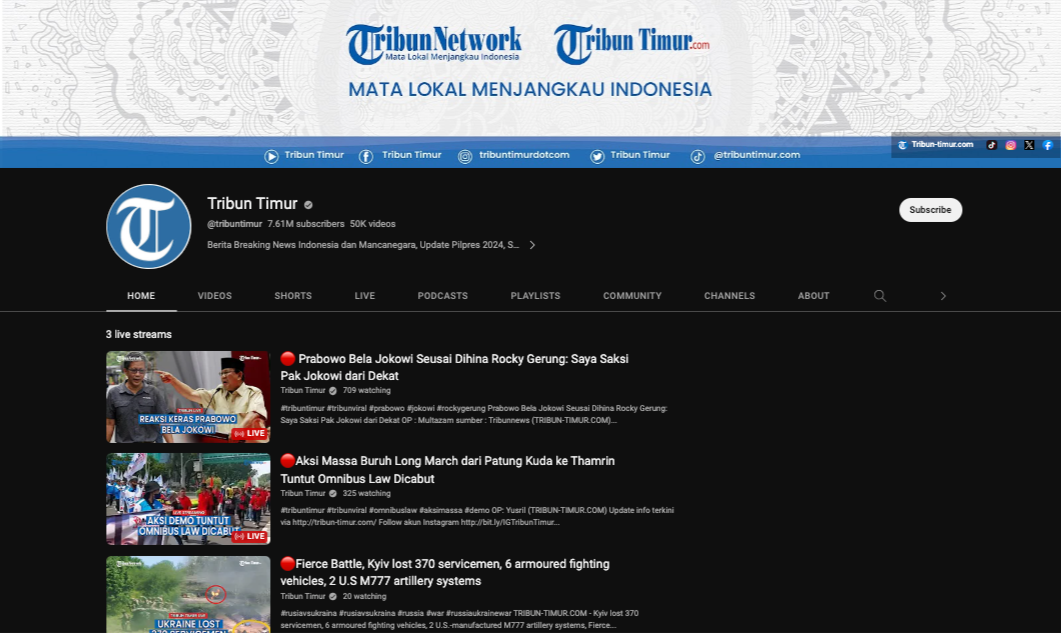Click the @tribuntimur handle text
The width and height of the screenshot is (1061, 633).
(234, 224)
